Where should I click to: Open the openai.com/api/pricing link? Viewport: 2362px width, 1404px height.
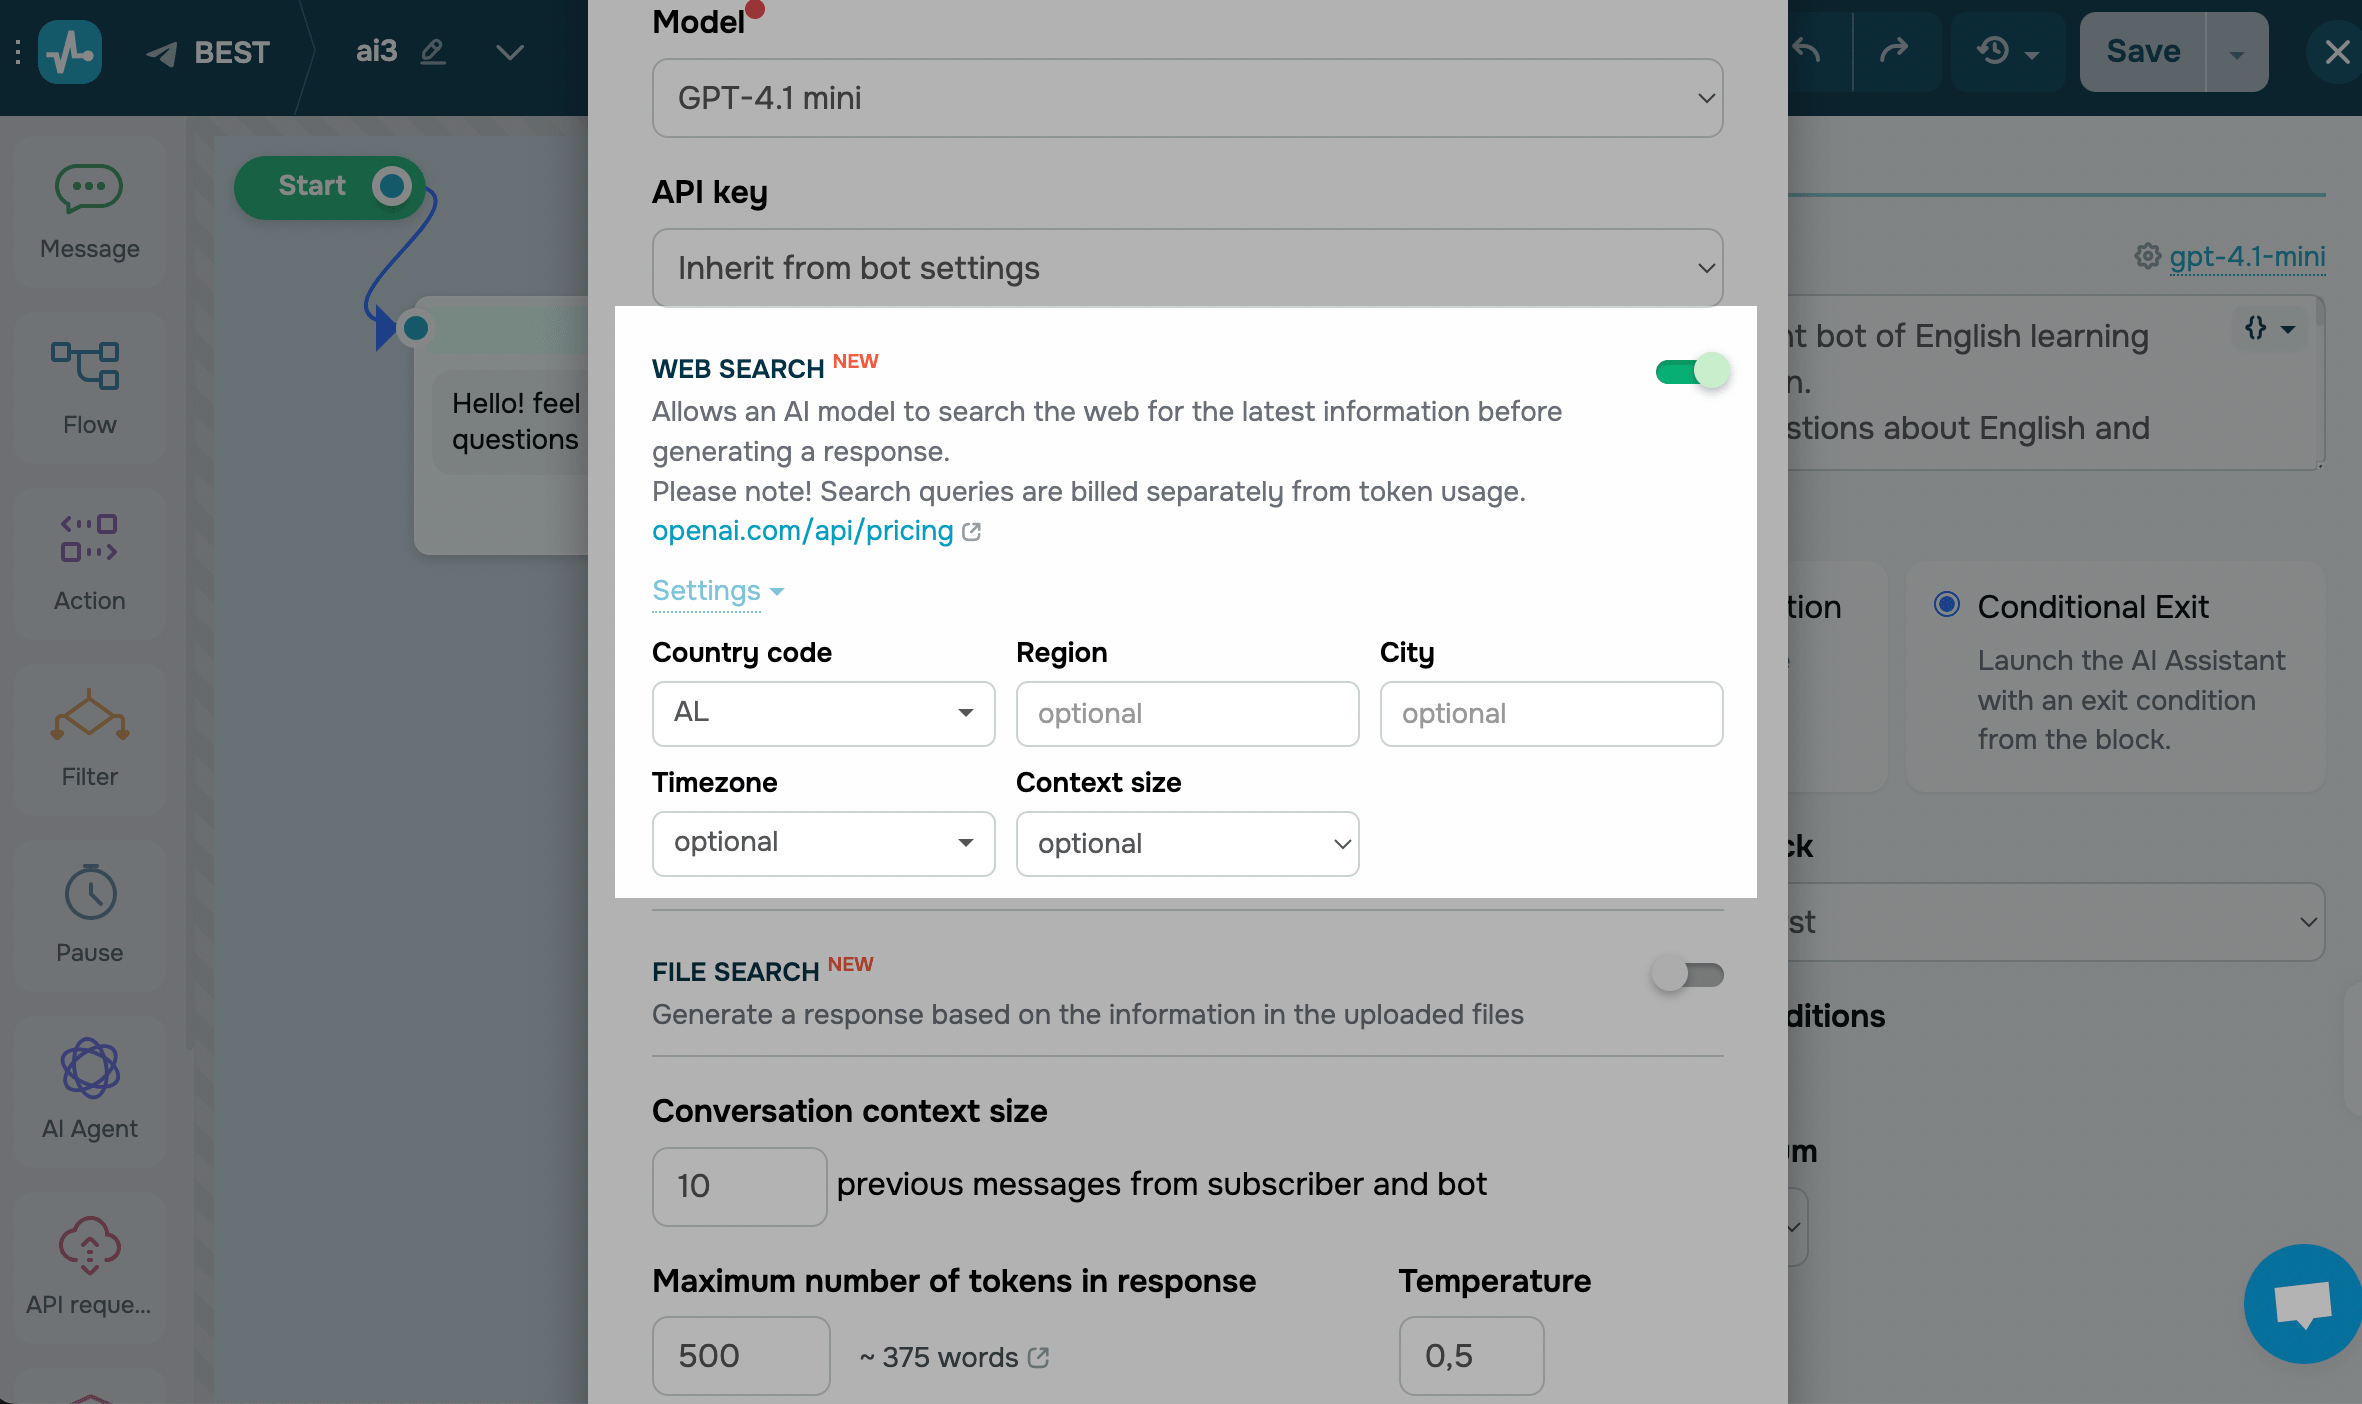pyautogui.click(x=803, y=531)
